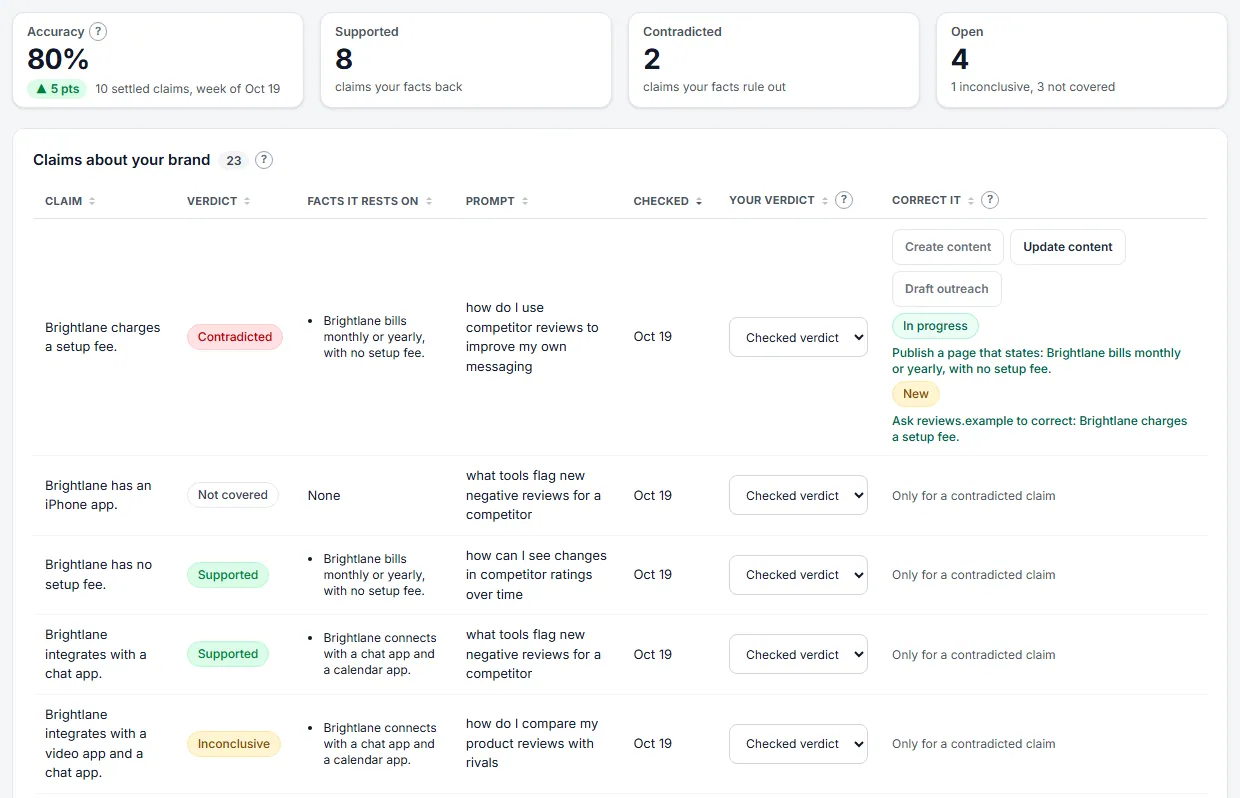Select the claim 'Brightlane charges a setup fee.'
This screenshot has width=1240, height=798.
(103, 337)
